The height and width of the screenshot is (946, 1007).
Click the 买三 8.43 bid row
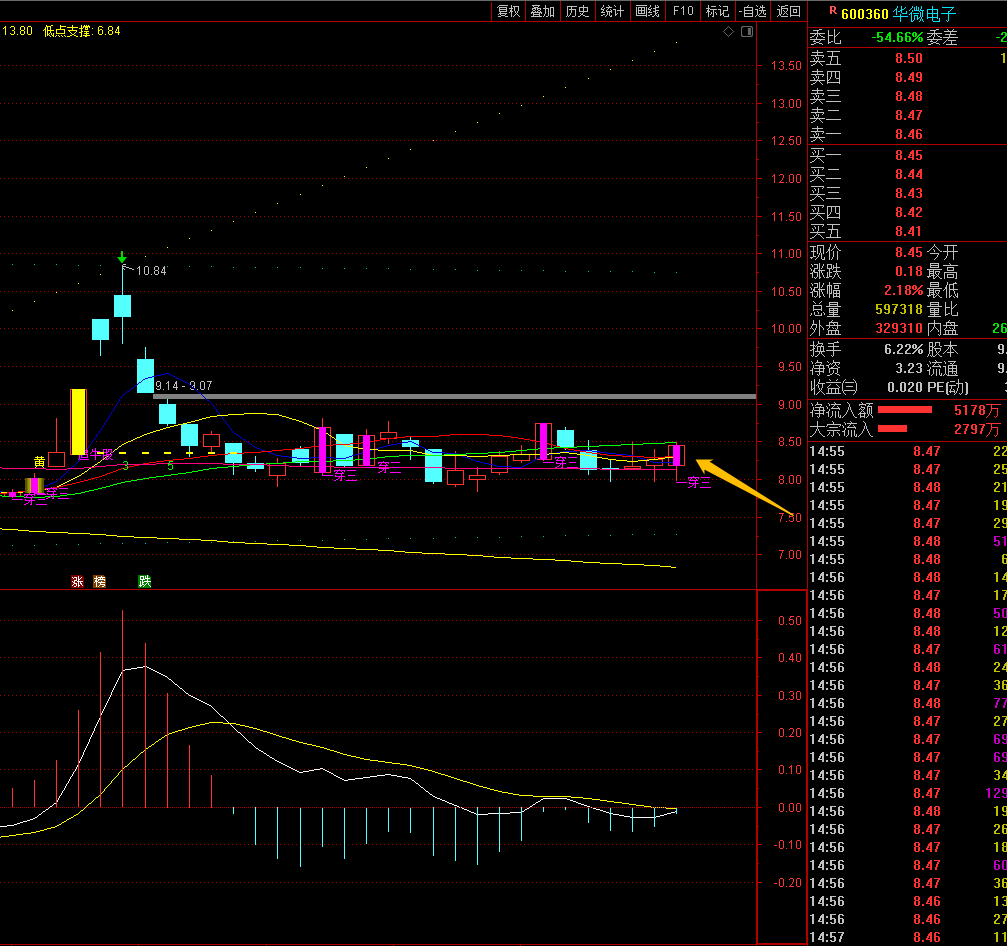tap(907, 193)
